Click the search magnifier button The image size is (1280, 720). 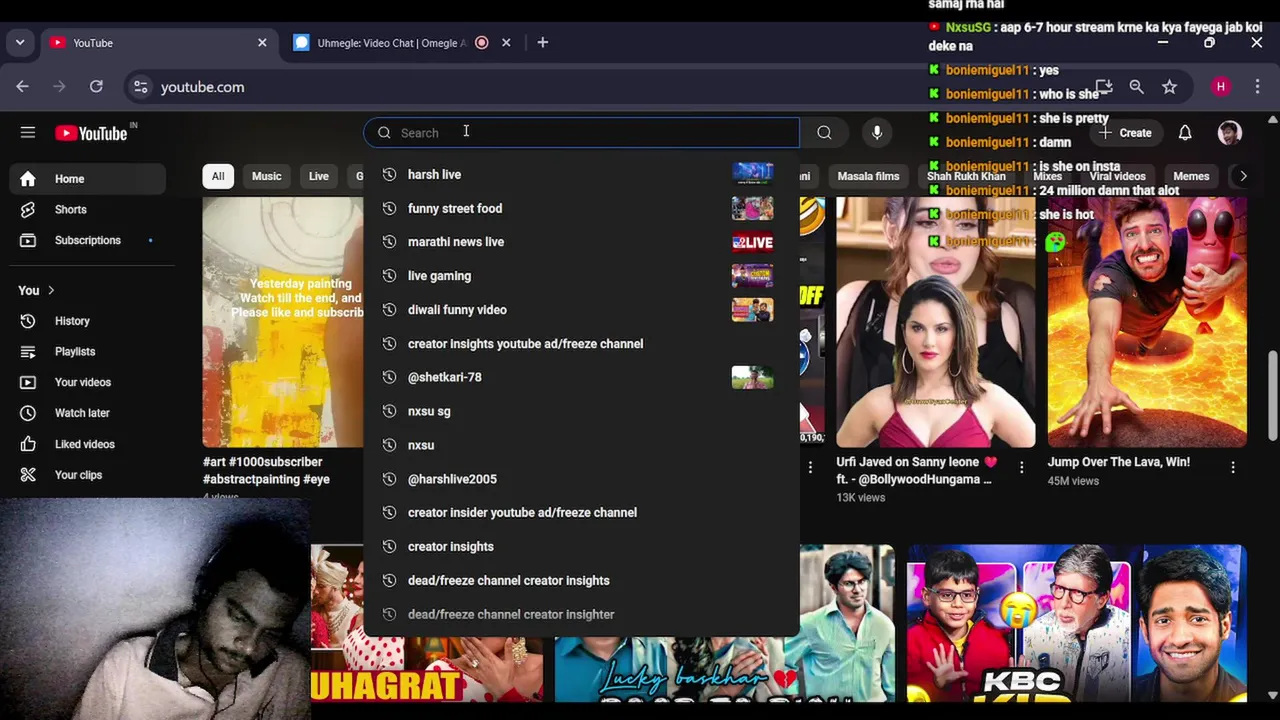pyautogui.click(x=824, y=133)
